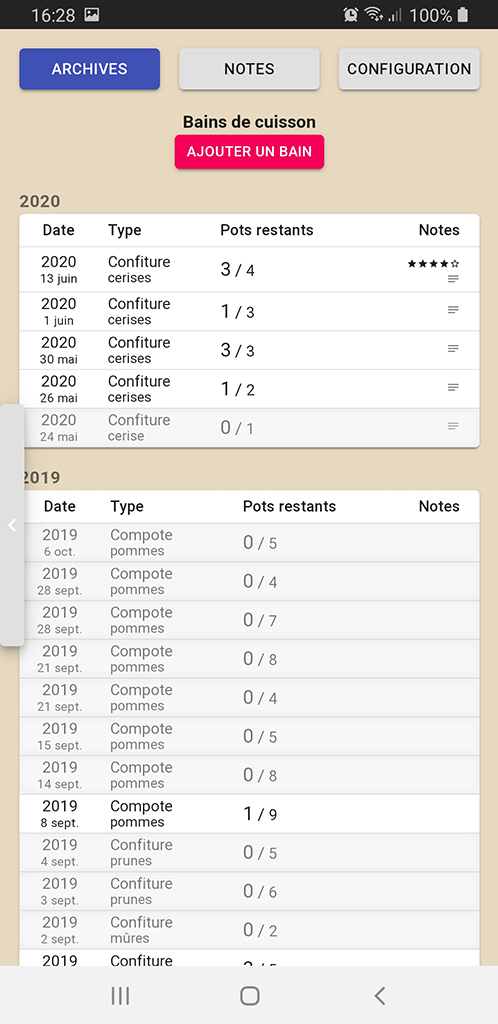Open note icon for 30 mai row
The height and width of the screenshot is (1024, 498).
(453, 349)
